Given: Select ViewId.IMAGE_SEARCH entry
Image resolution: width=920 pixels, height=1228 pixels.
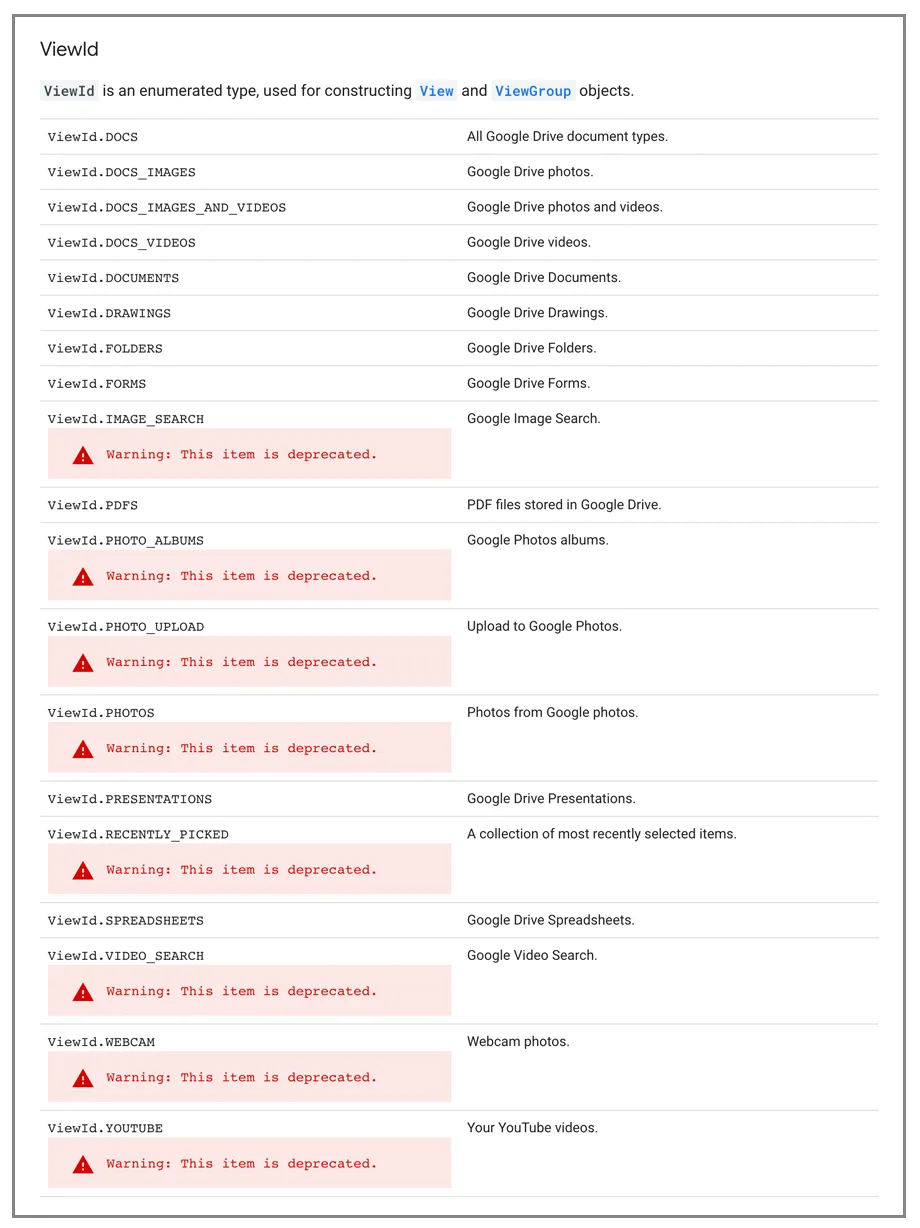Looking at the screenshot, I should 126,419.
